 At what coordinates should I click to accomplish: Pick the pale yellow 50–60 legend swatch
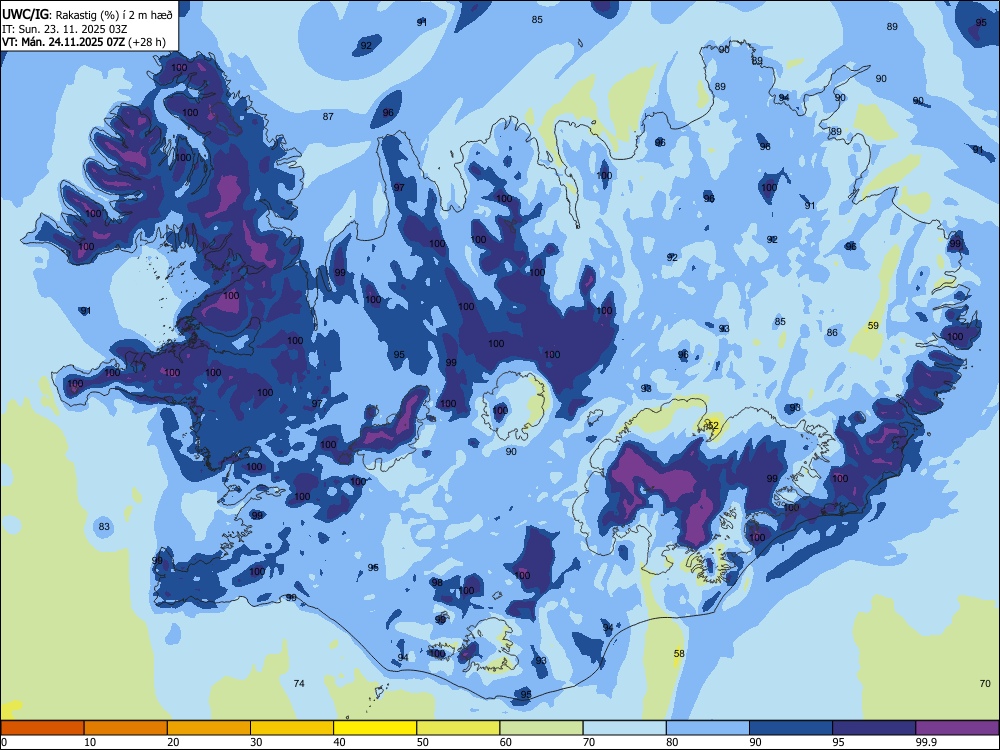458,728
